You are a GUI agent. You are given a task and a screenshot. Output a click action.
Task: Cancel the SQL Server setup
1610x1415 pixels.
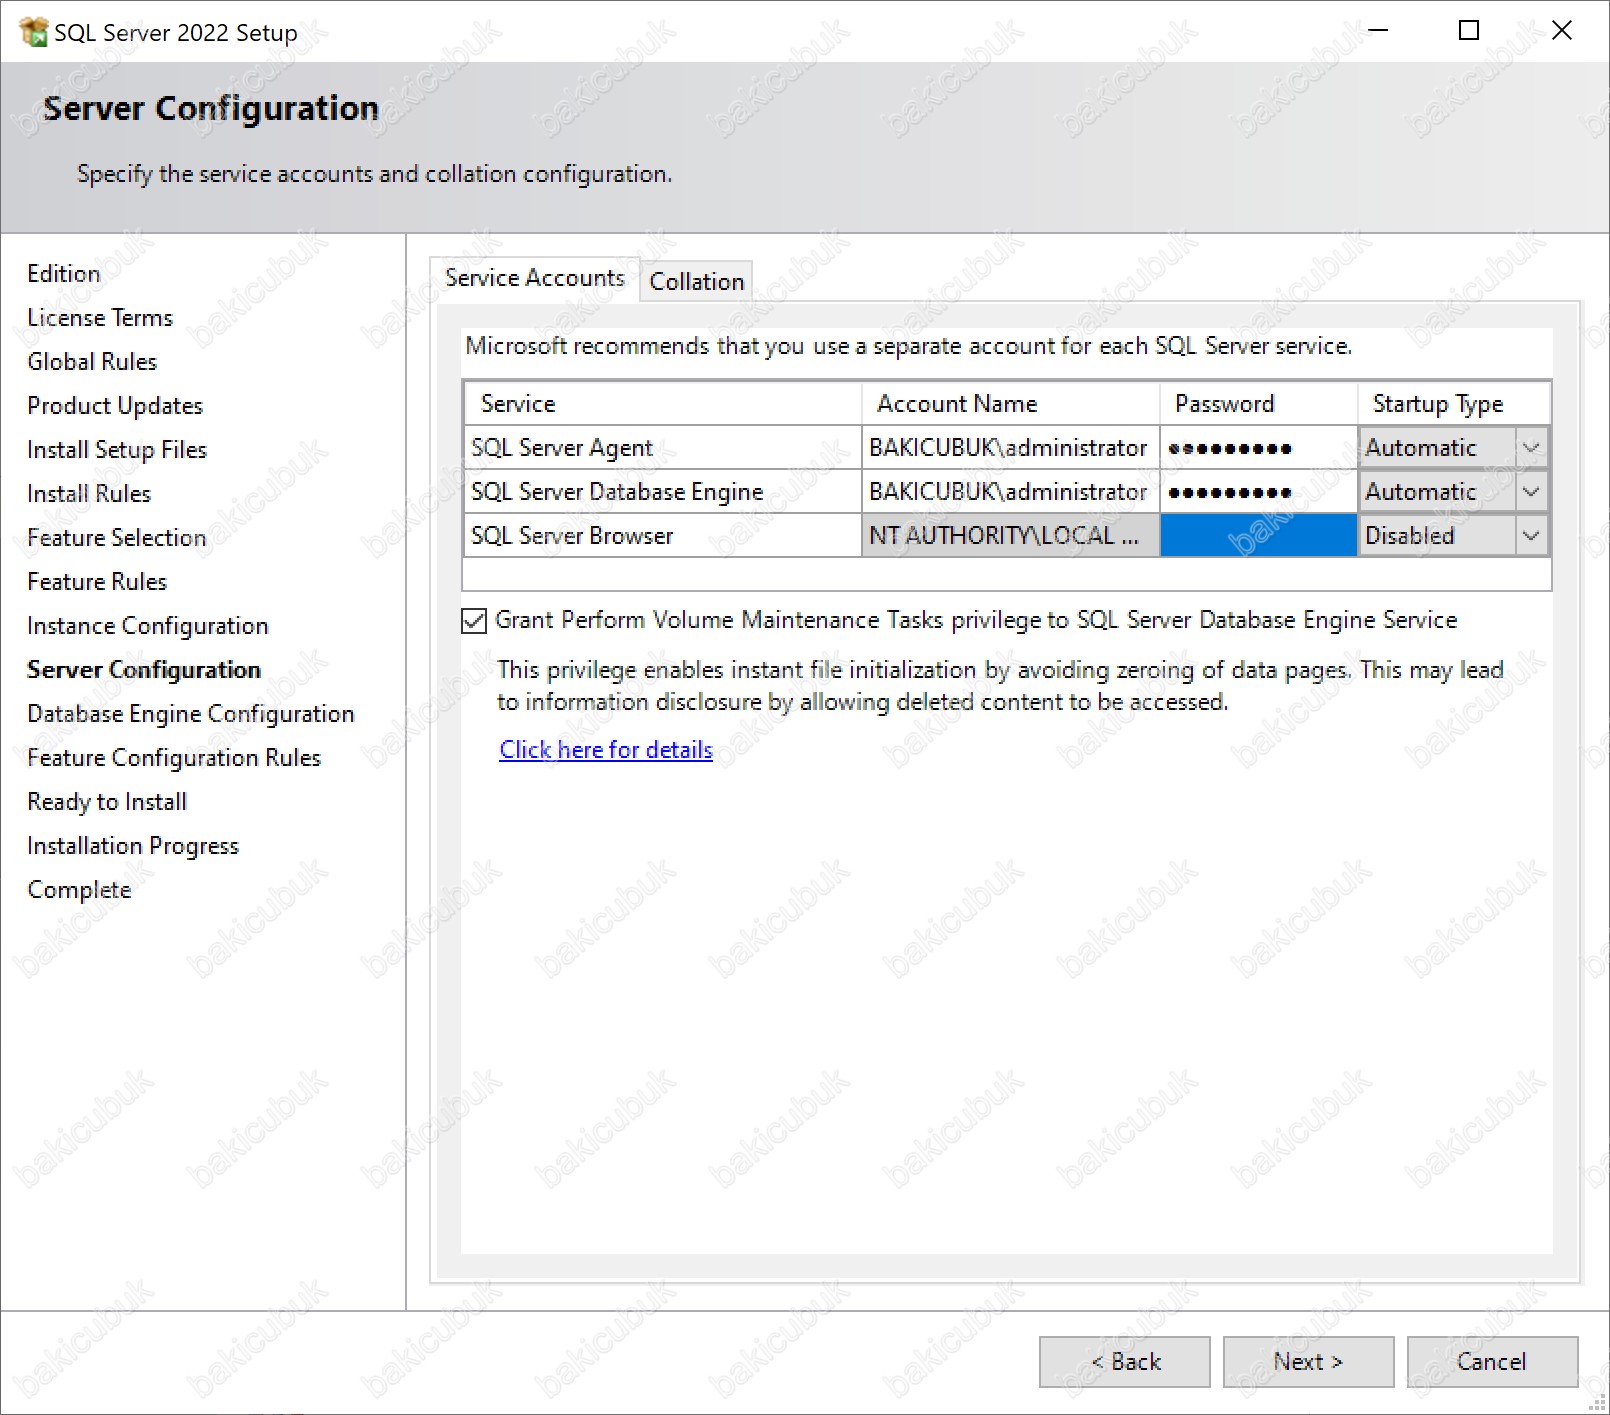(1492, 1361)
